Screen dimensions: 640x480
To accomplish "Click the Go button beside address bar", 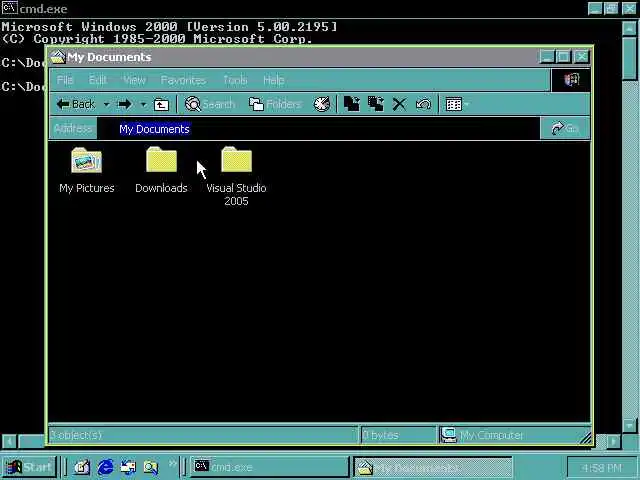I will tap(565, 129).
